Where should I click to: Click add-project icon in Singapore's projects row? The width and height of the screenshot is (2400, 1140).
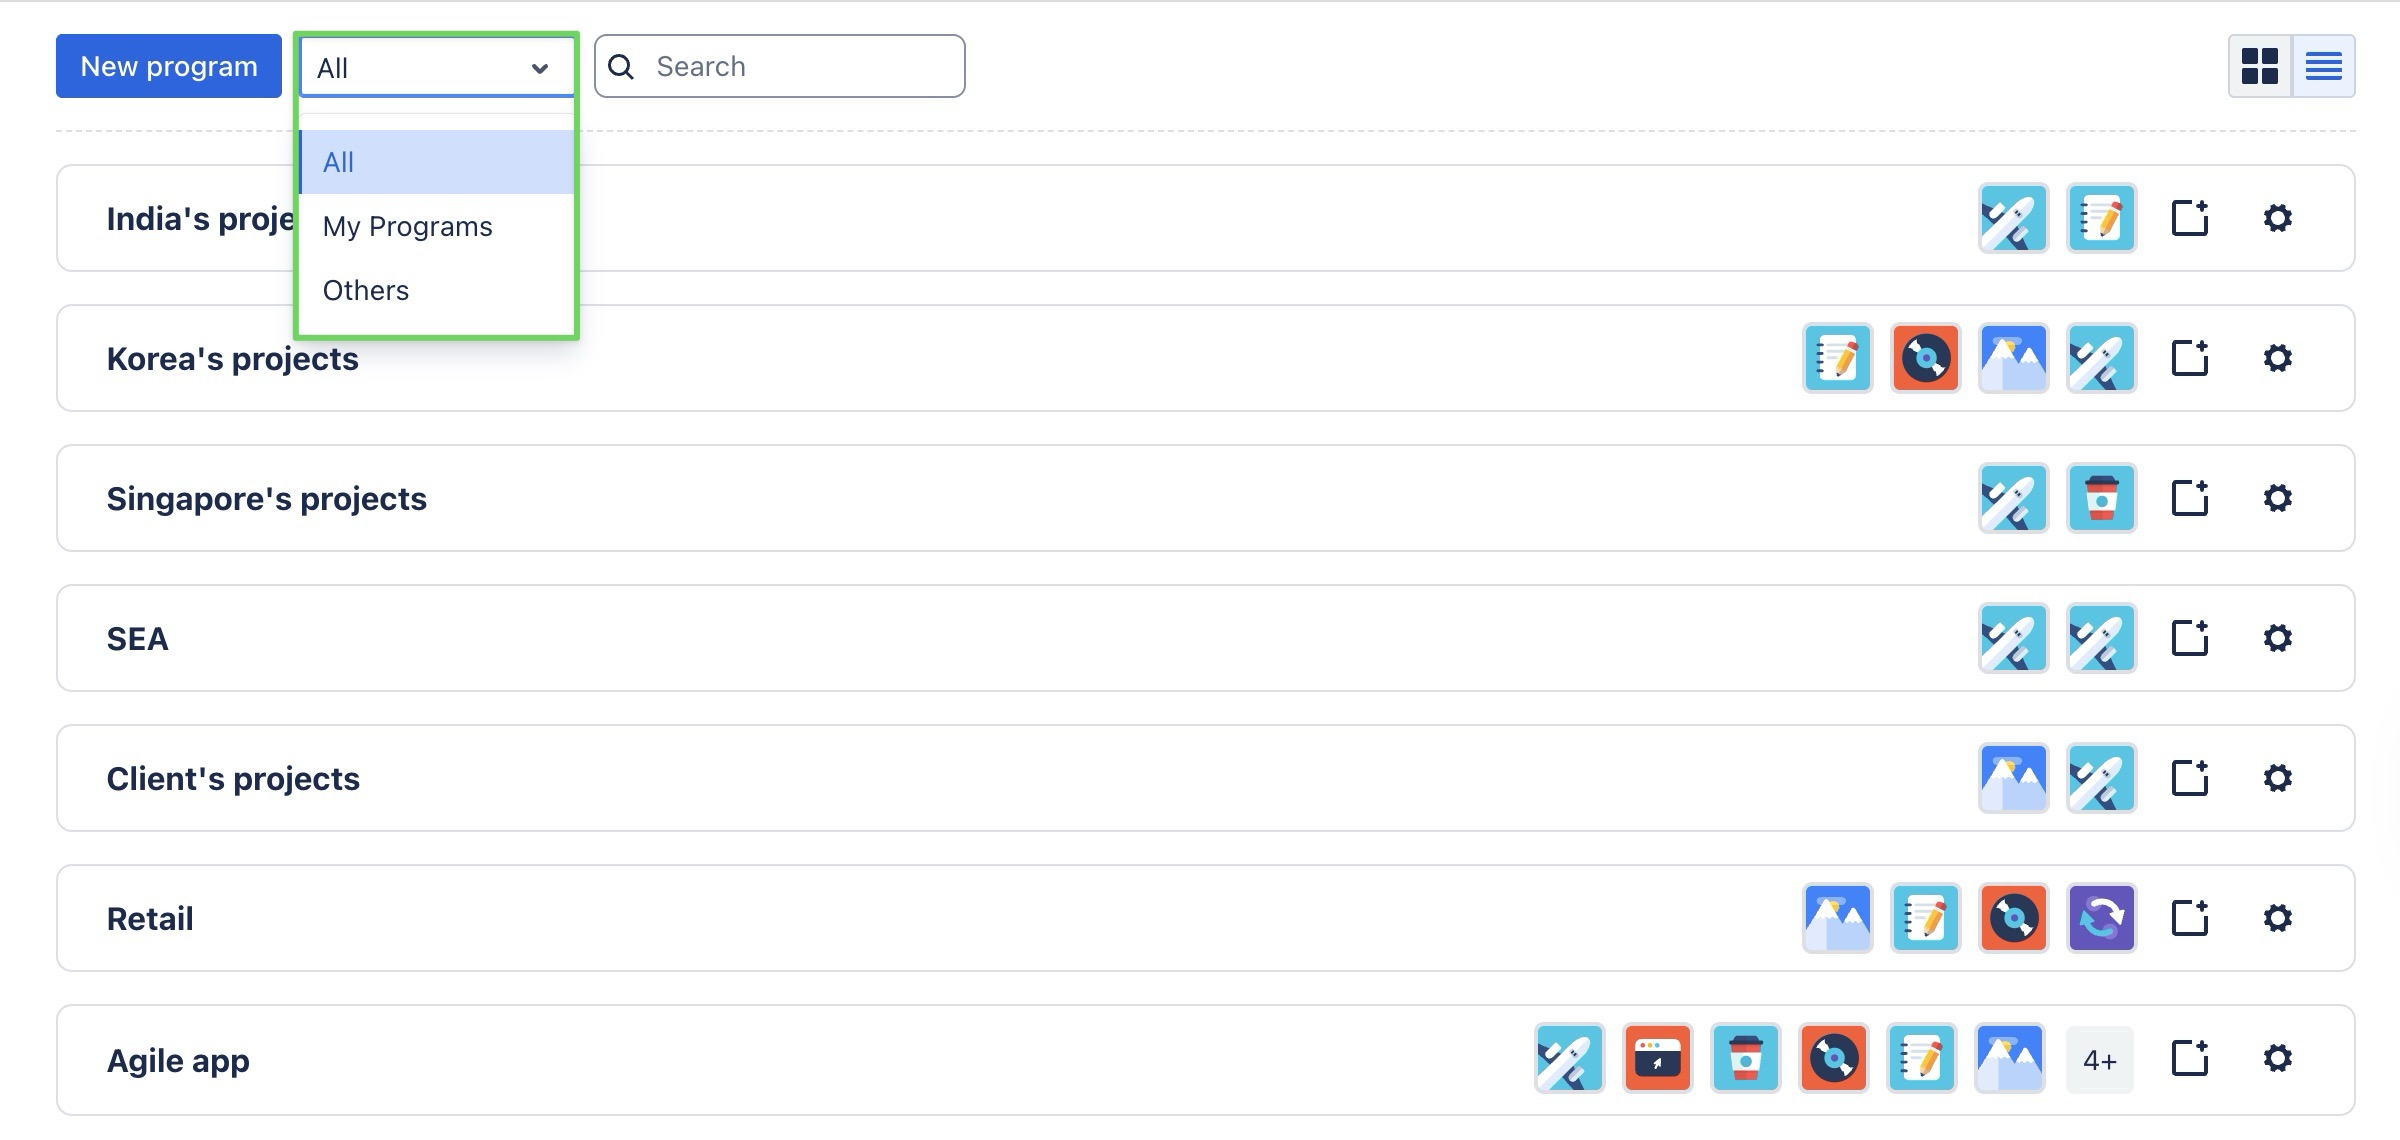(x=2189, y=498)
